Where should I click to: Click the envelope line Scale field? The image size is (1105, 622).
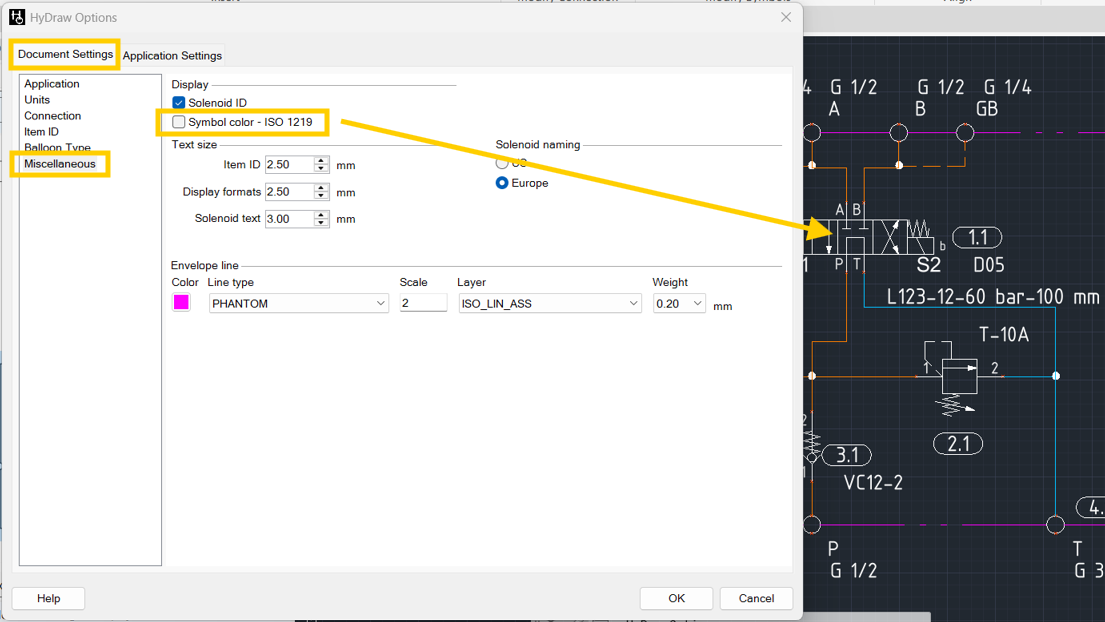pos(423,303)
